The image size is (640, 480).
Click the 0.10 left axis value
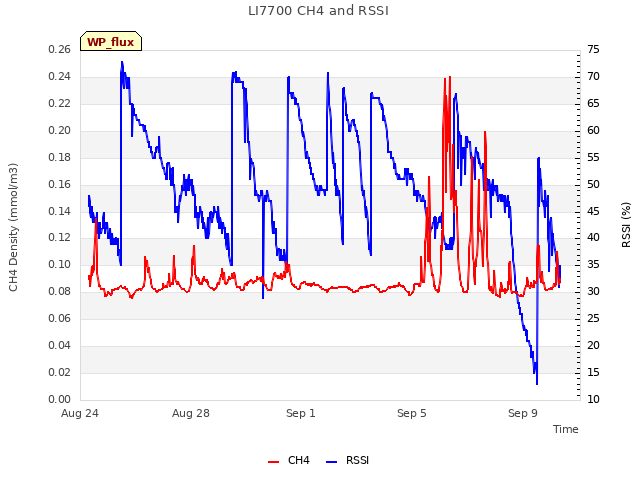click(x=60, y=264)
